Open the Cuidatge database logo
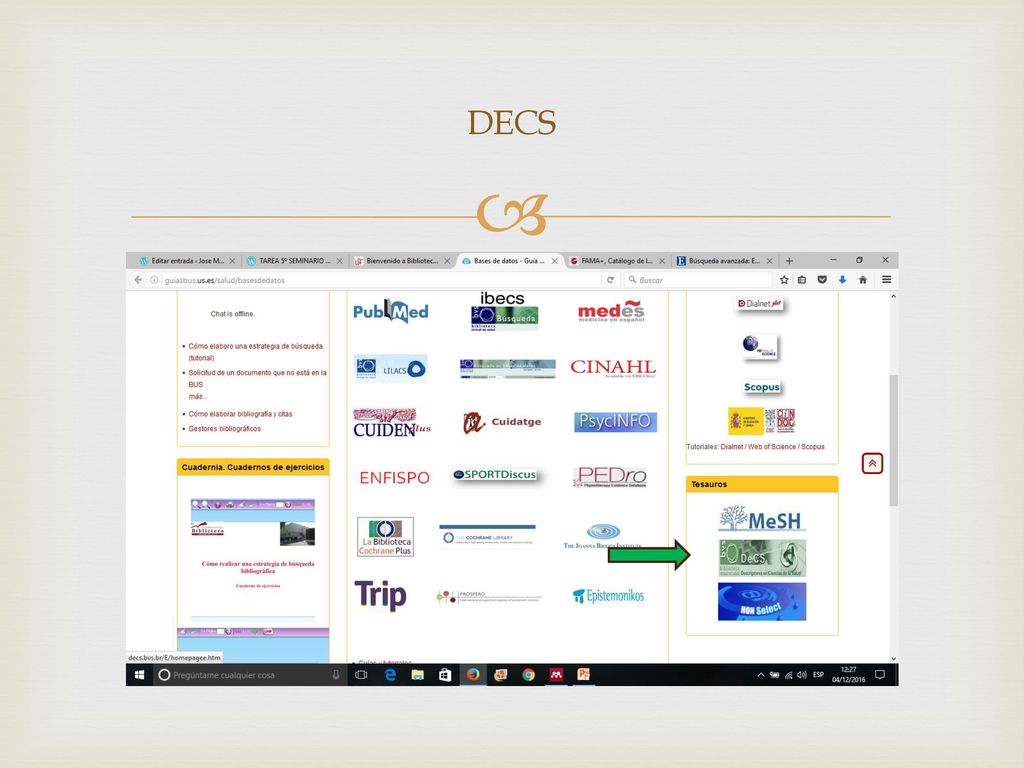Viewport: 1024px width, 768px height. click(502, 423)
